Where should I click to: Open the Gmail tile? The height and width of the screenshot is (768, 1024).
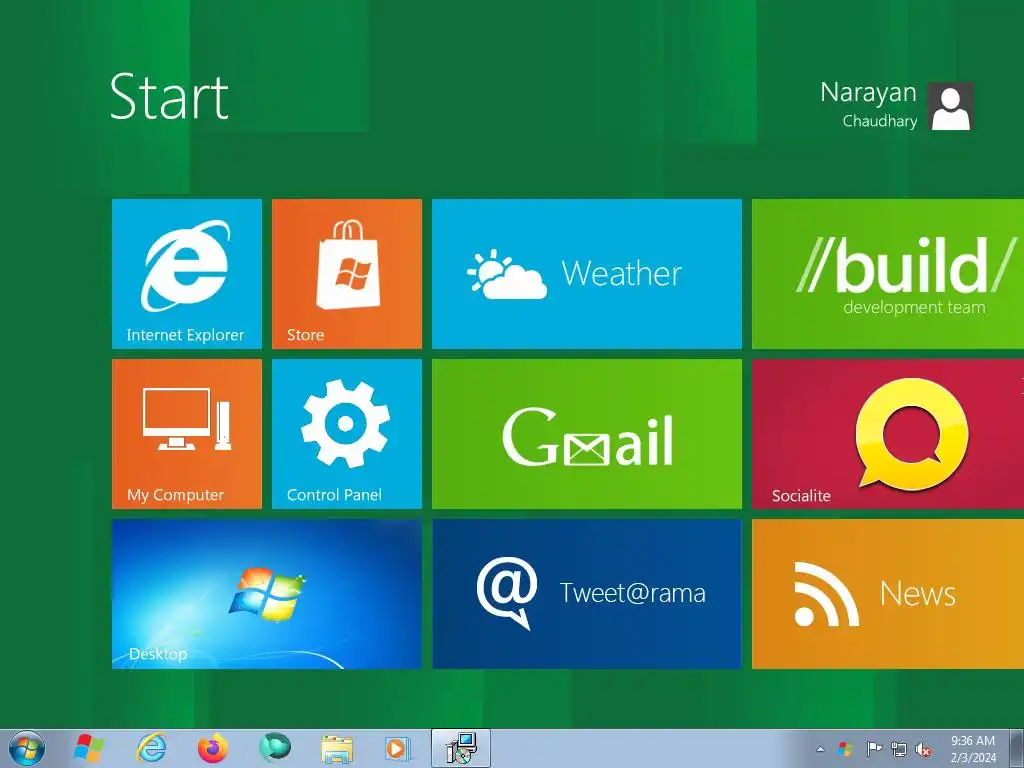[x=586, y=434]
